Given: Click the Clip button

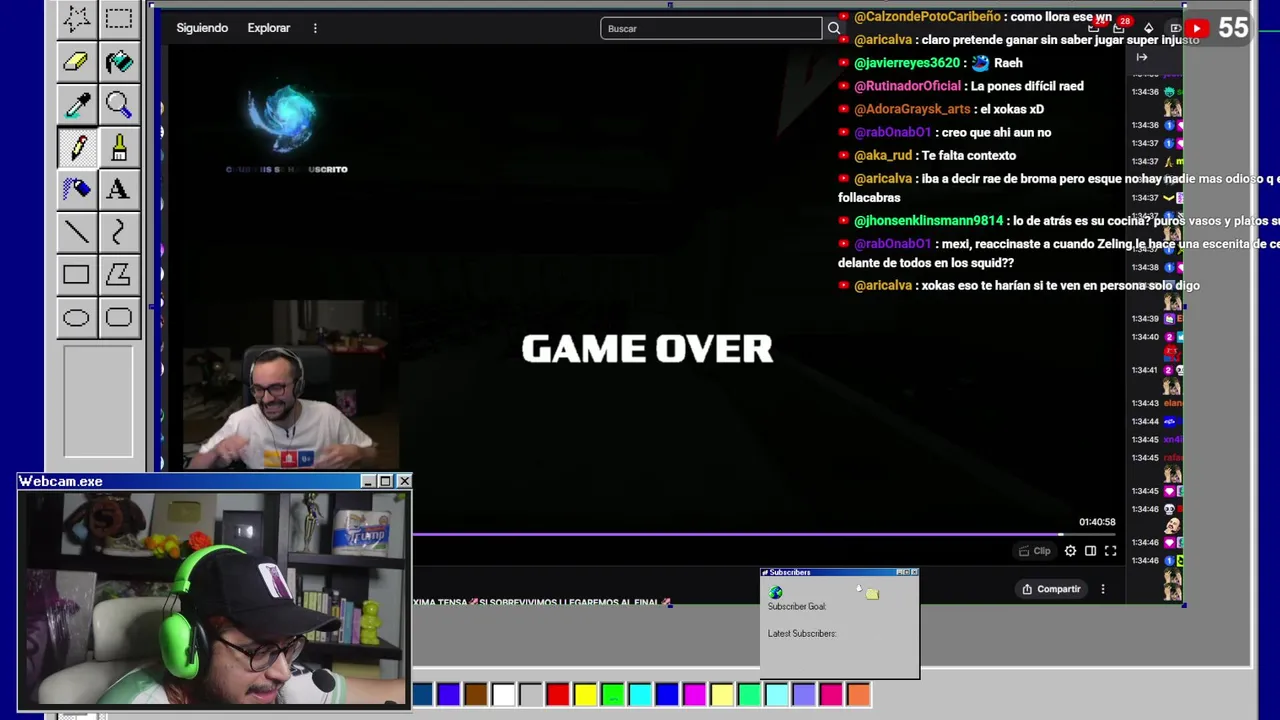Looking at the screenshot, I should click(1034, 551).
